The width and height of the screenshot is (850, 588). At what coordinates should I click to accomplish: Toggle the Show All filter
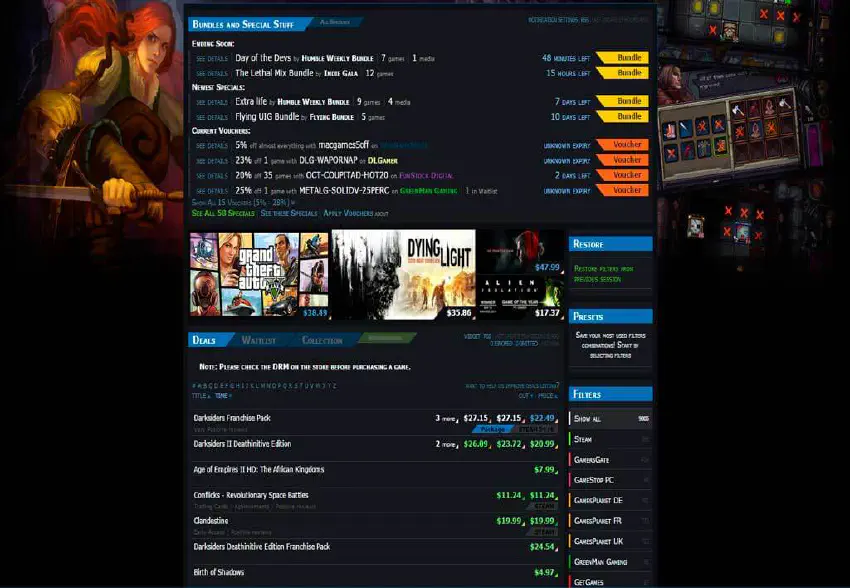coord(610,418)
